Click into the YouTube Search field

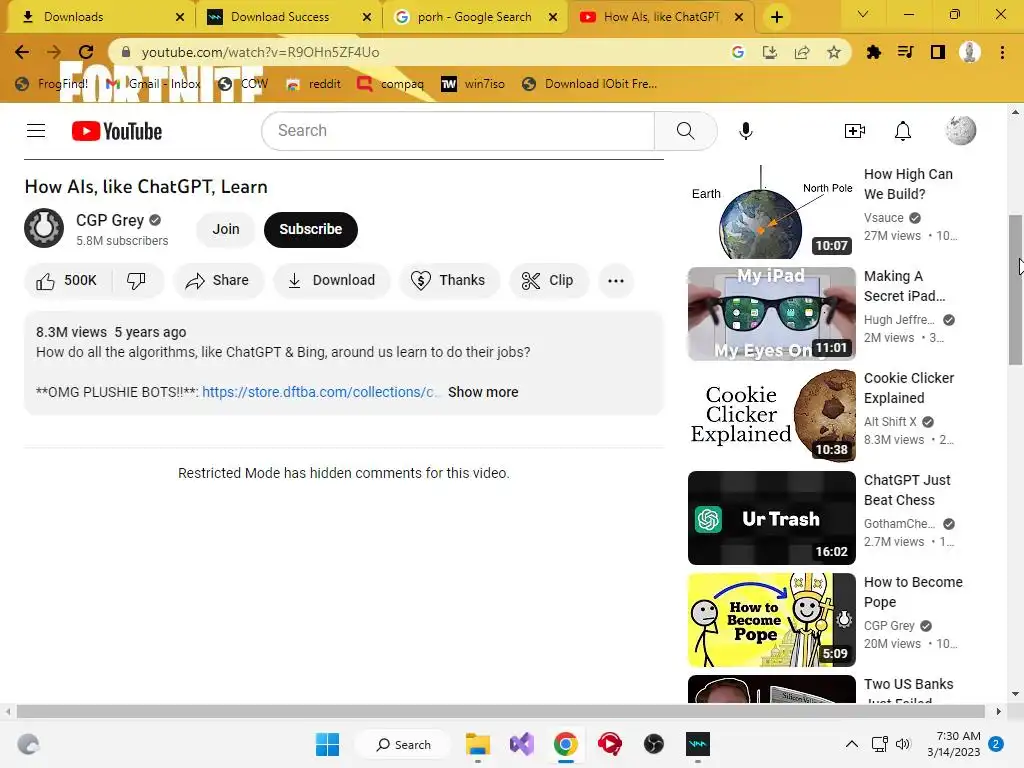tap(458, 131)
